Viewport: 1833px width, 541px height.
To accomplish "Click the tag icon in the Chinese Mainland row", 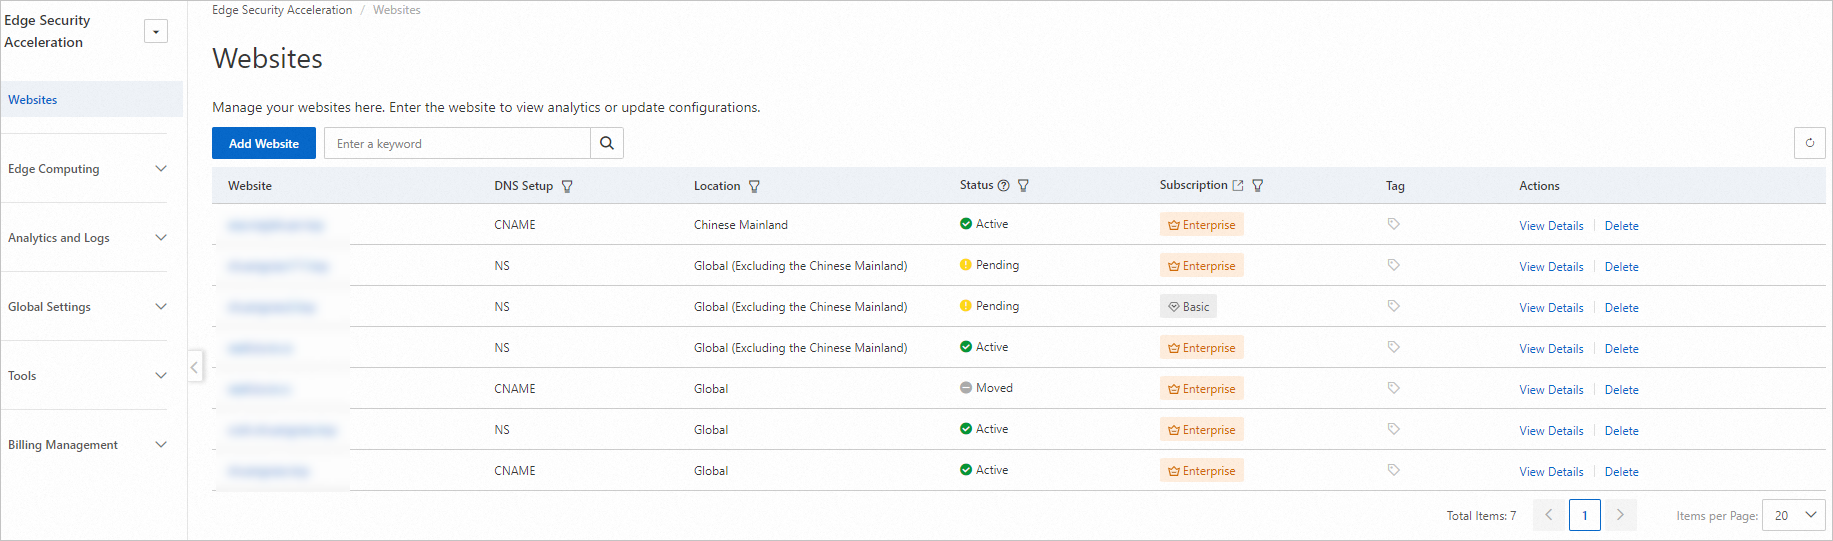I will (1393, 224).
